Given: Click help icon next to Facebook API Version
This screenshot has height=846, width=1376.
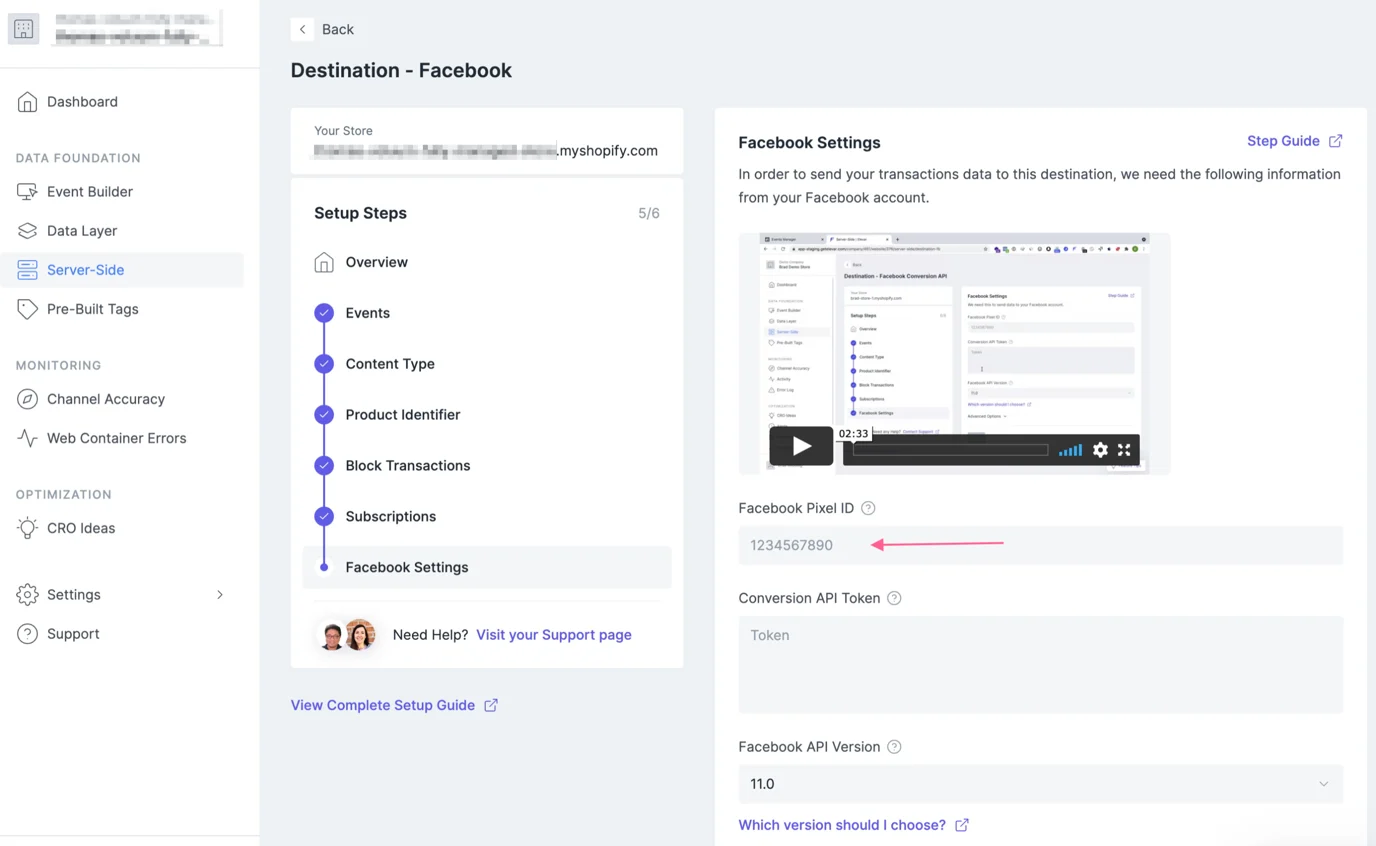Looking at the screenshot, I should pyautogui.click(x=894, y=747).
